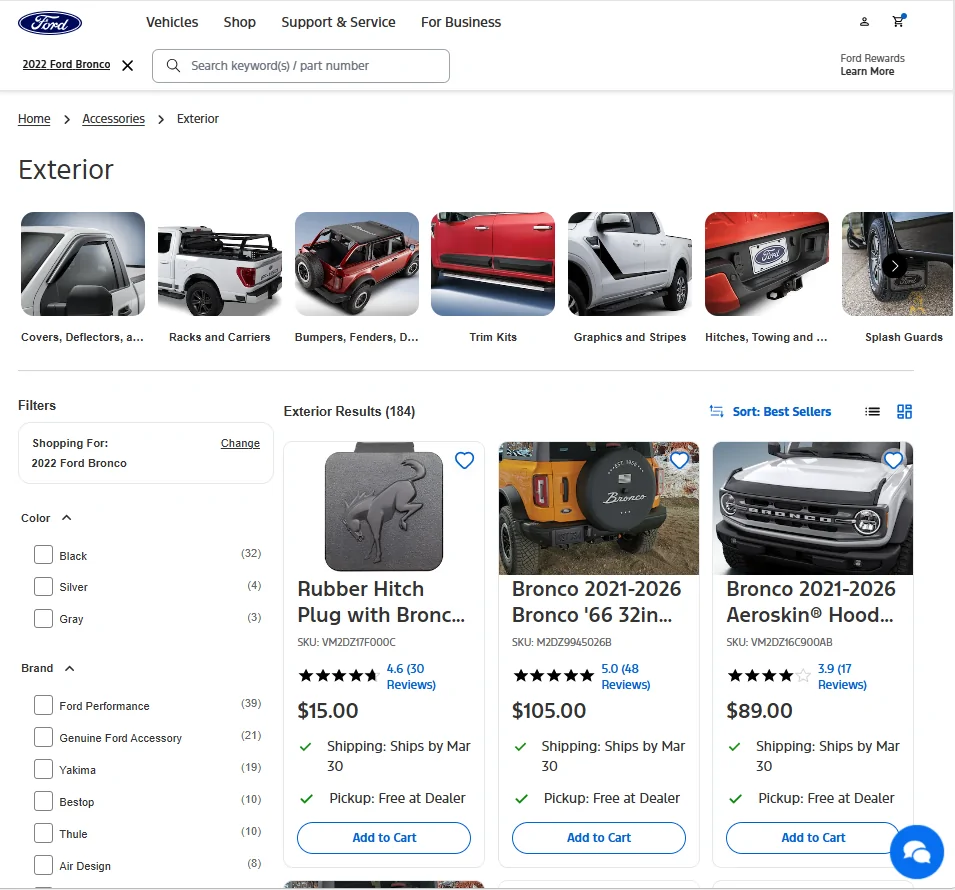Collapse the Brand filter section
The height and width of the screenshot is (890, 955).
(68, 667)
